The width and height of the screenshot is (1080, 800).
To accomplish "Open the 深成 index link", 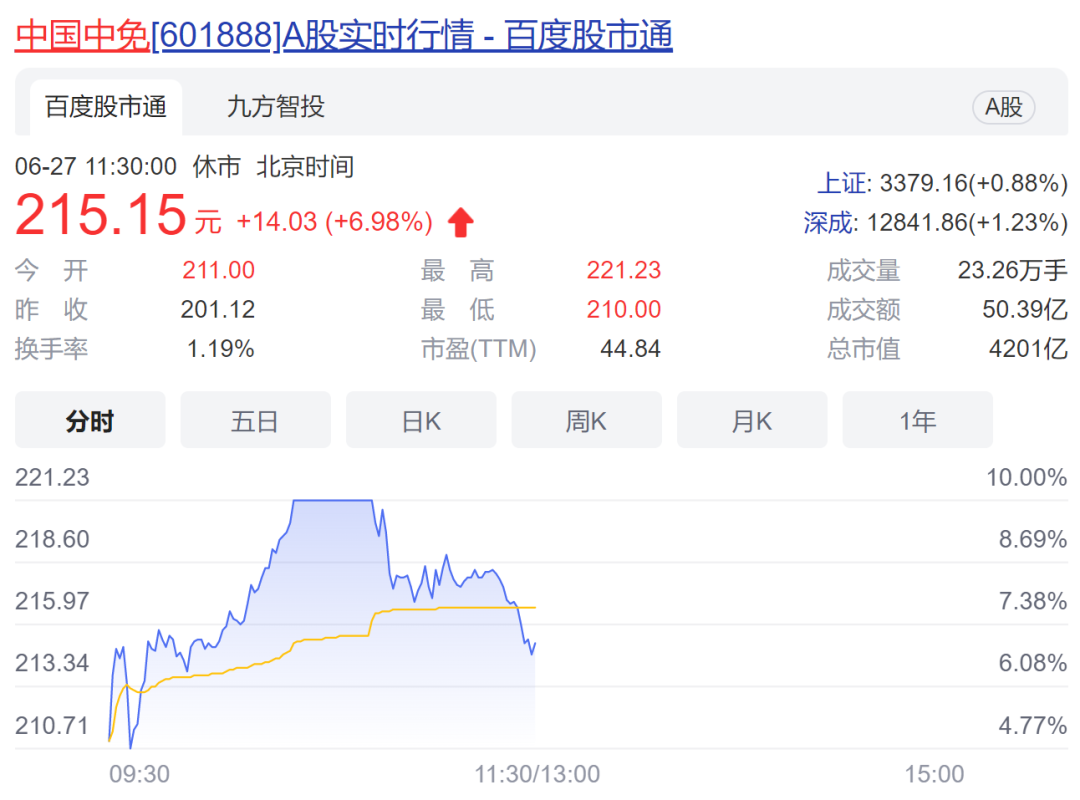I will click(x=829, y=222).
